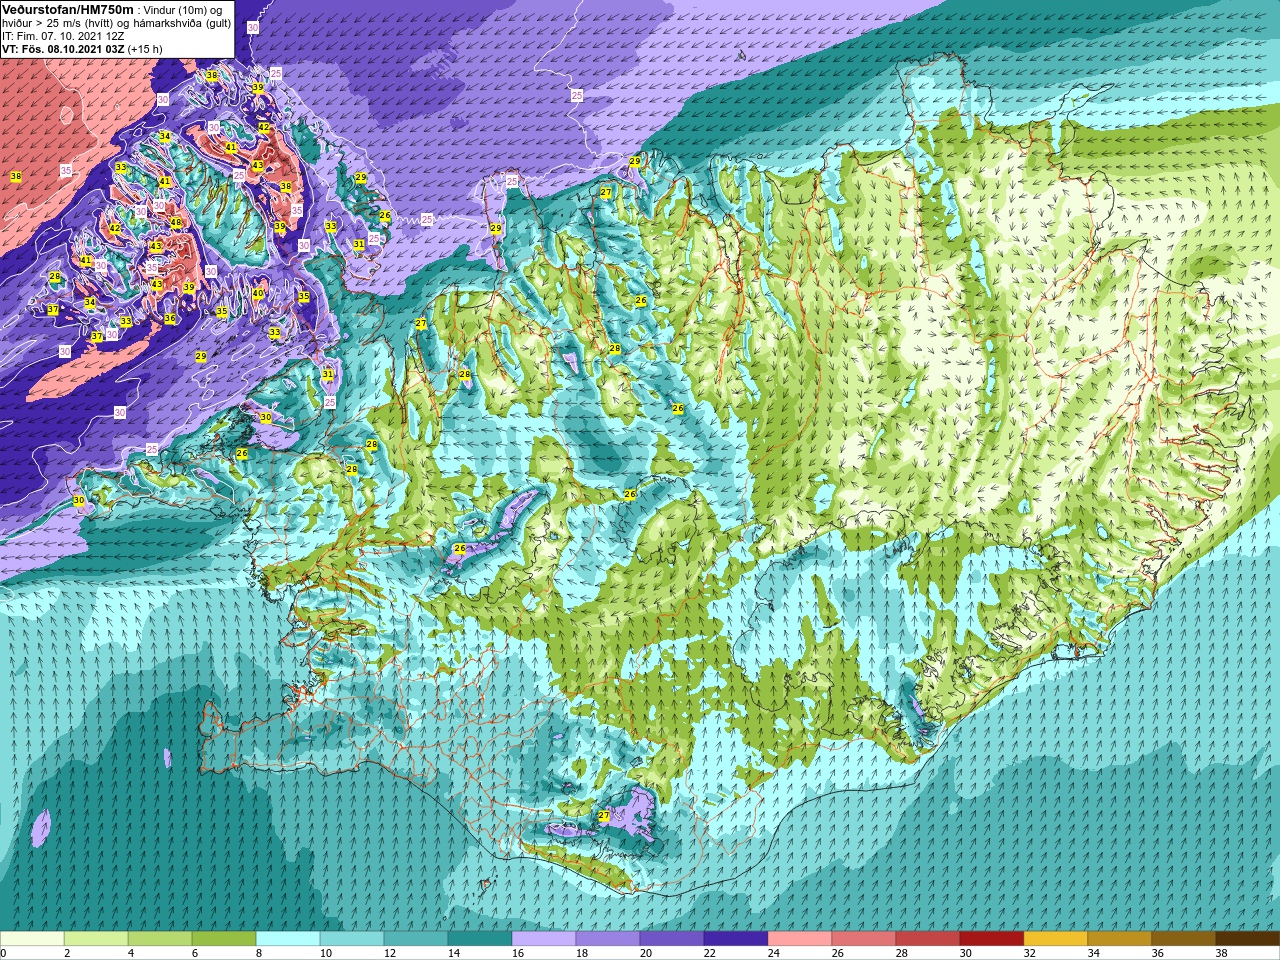The width and height of the screenshot is (1280, 960).
Task: Click the legend scale number 32
Action: tap(1030, 953)
